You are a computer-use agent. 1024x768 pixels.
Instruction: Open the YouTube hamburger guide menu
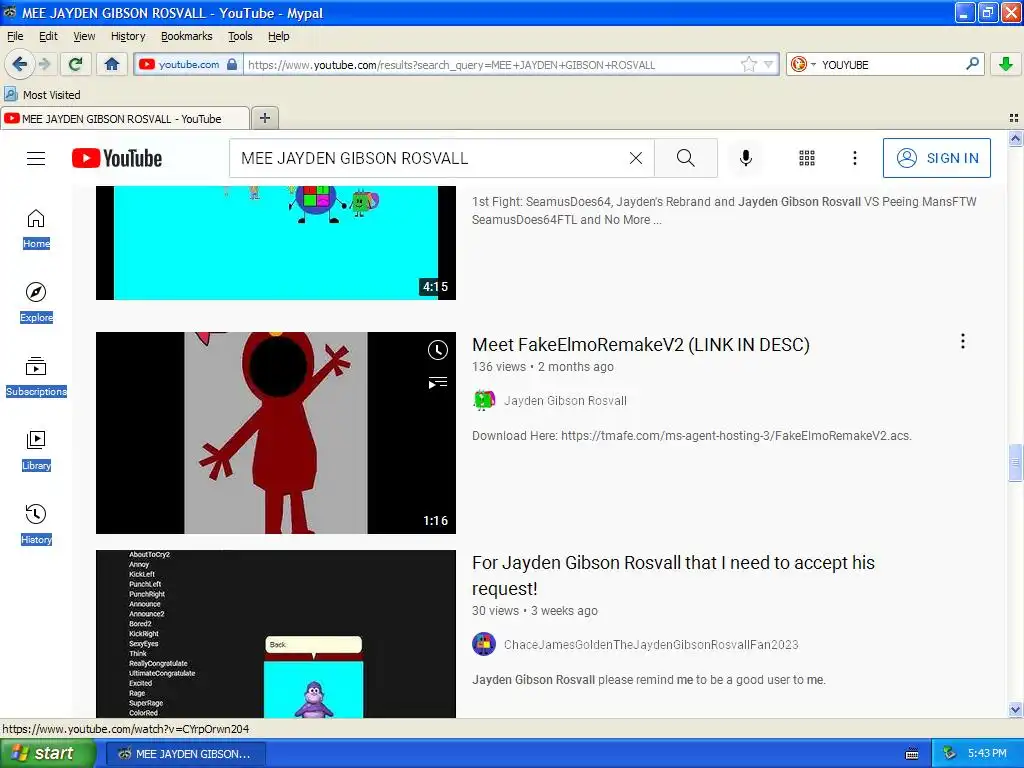pyautogui.click(x=36, y=158)
